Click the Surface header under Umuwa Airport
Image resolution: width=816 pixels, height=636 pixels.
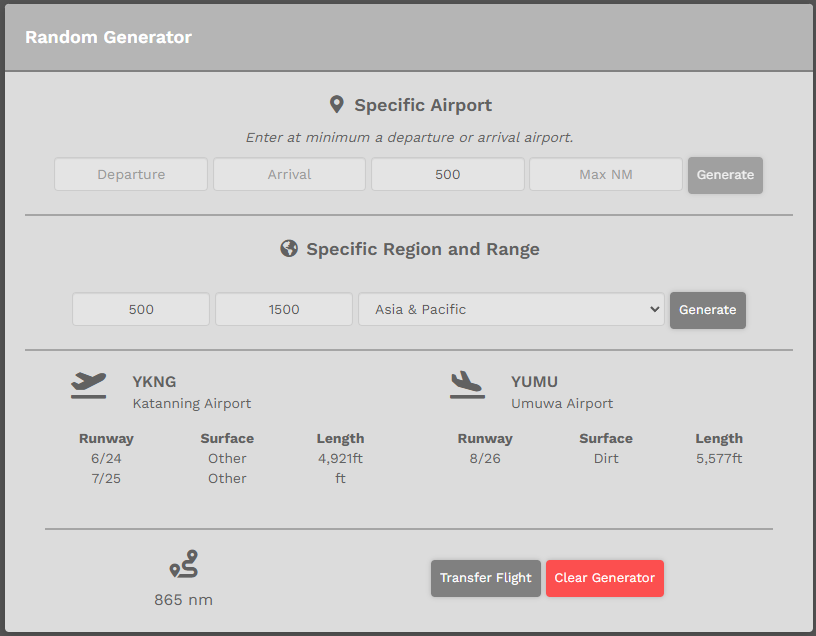click(606, 438)
